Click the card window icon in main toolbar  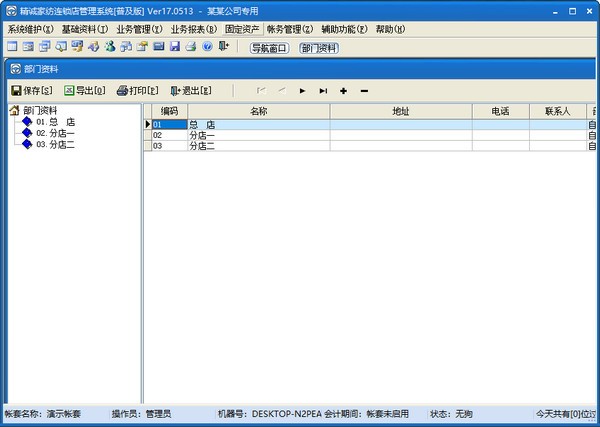[28, 47]
